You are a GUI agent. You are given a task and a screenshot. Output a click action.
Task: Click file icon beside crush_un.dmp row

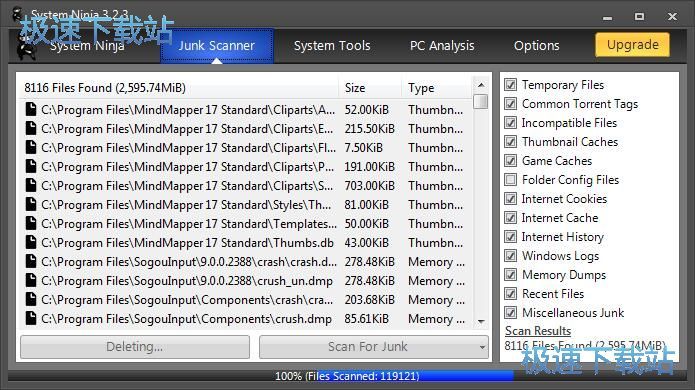tap(31, 281)
